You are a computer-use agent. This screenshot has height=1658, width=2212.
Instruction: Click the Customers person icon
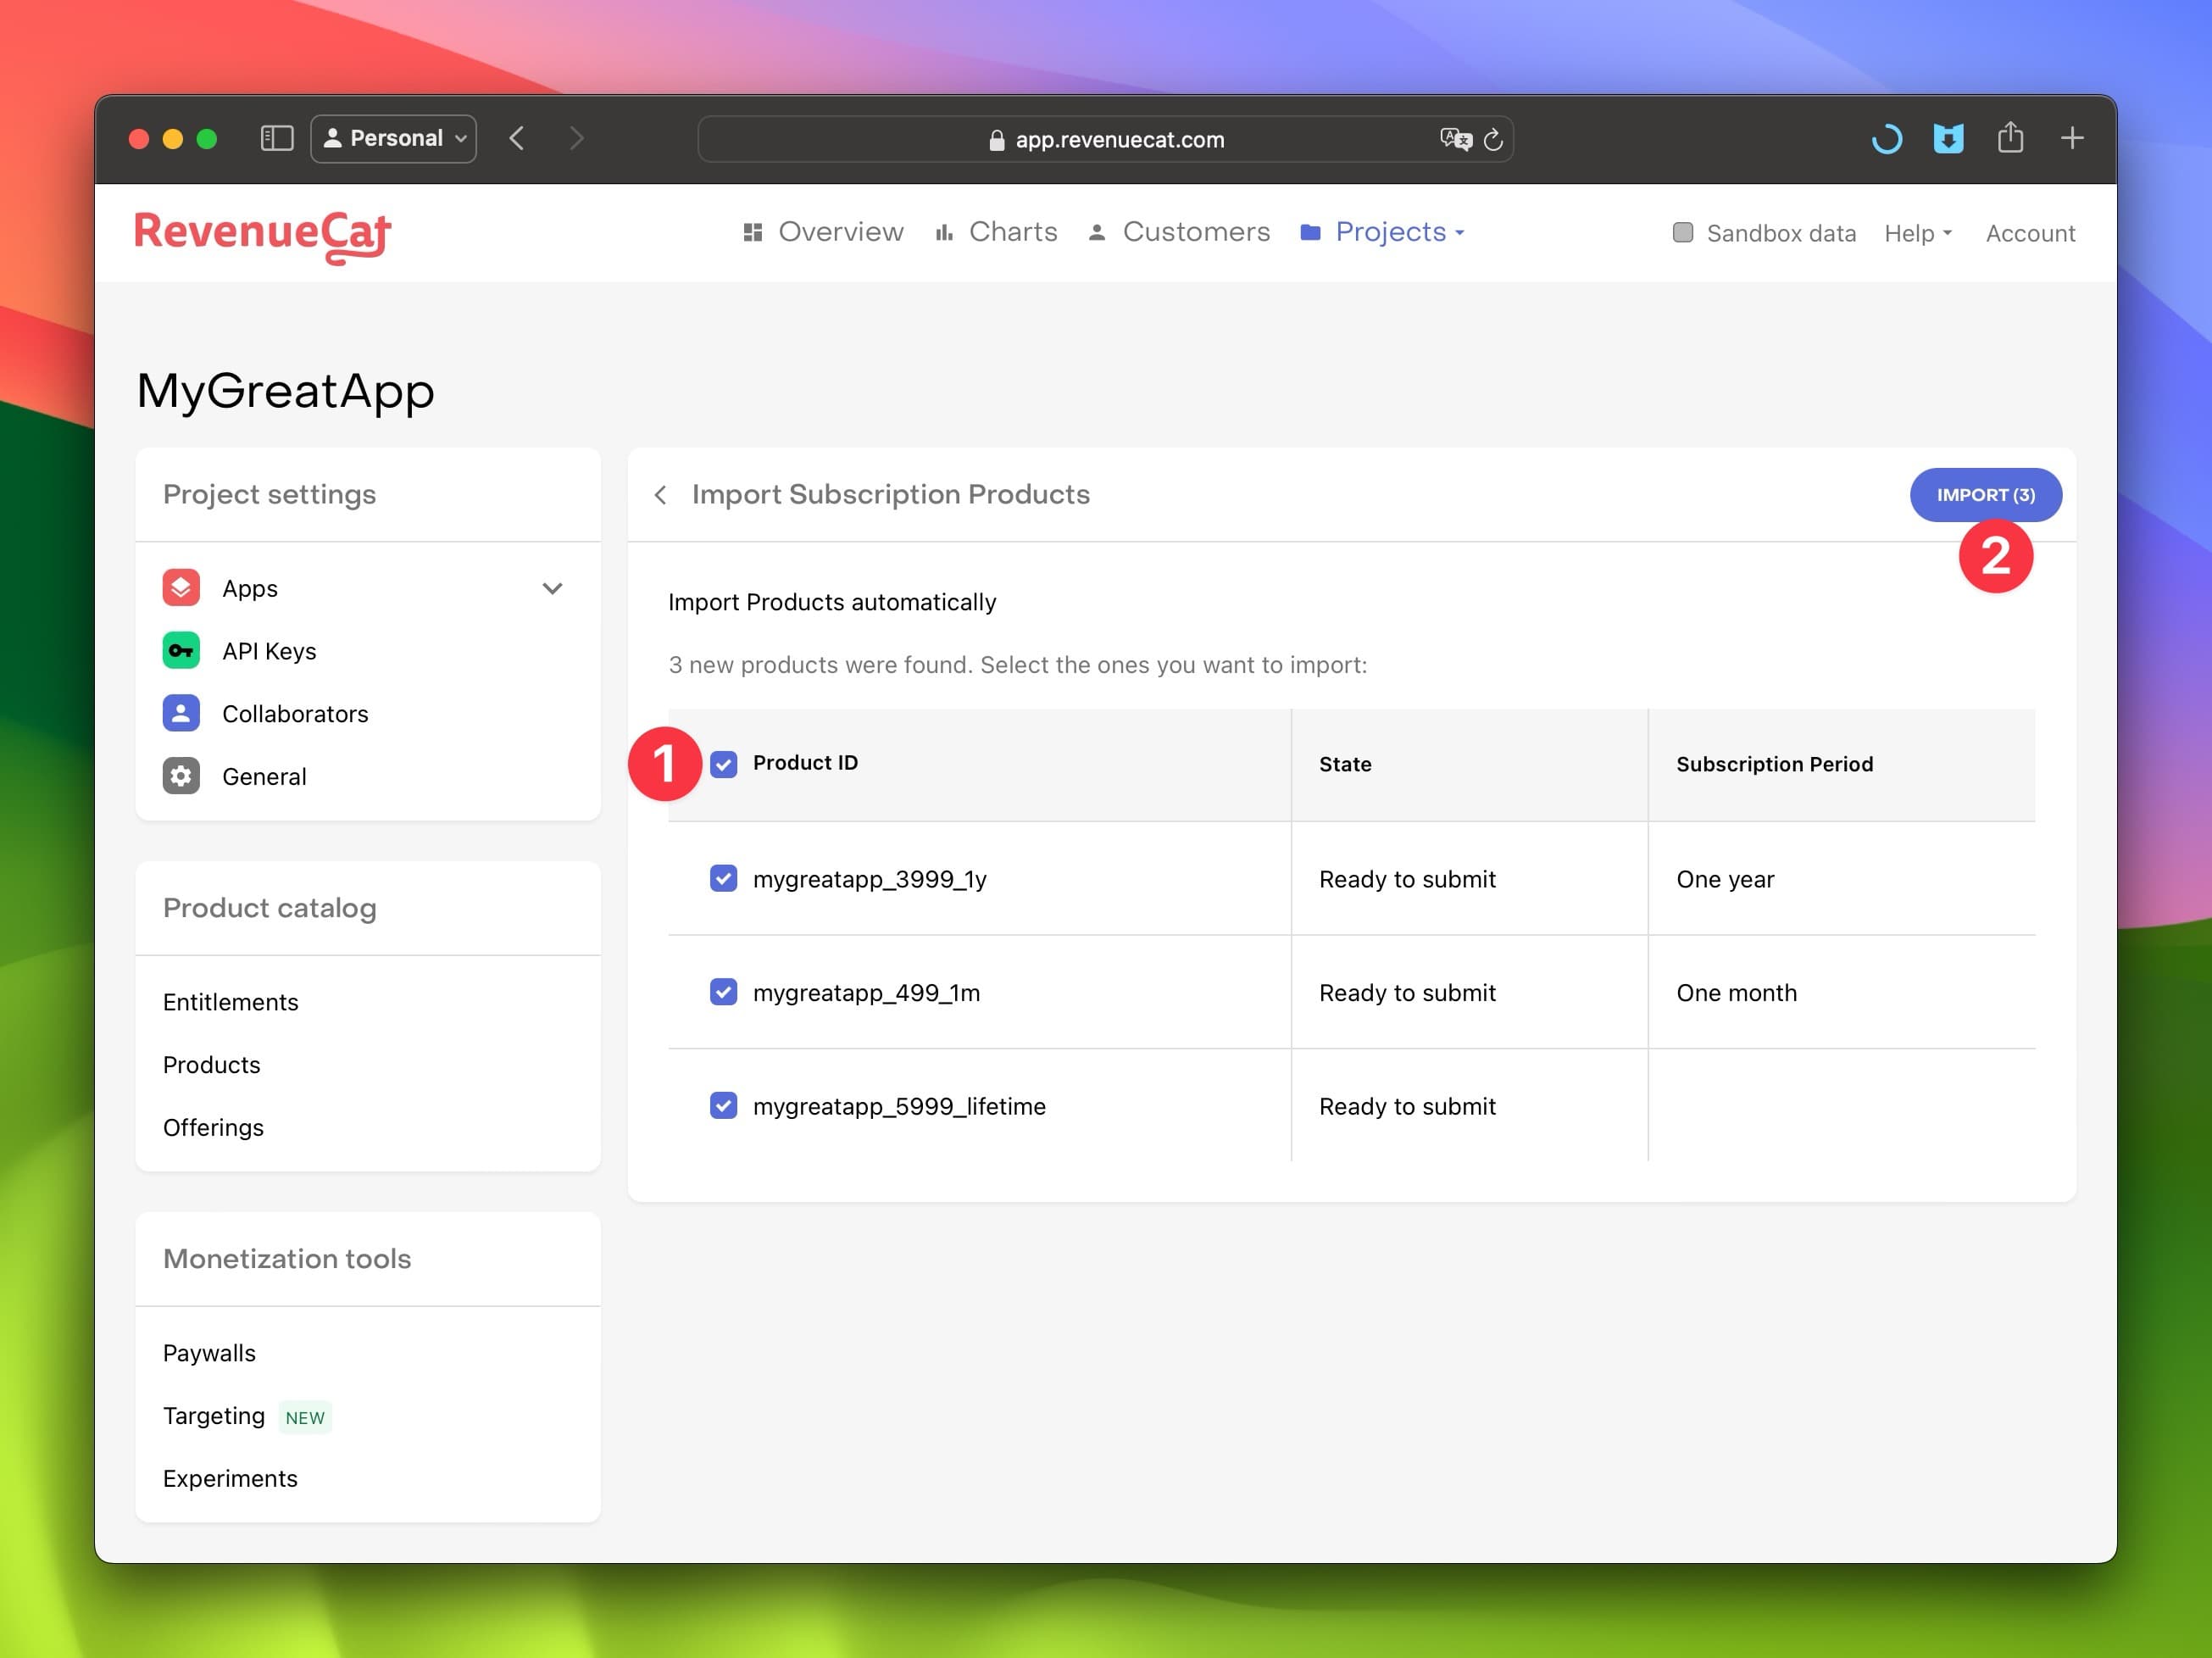1097,232
